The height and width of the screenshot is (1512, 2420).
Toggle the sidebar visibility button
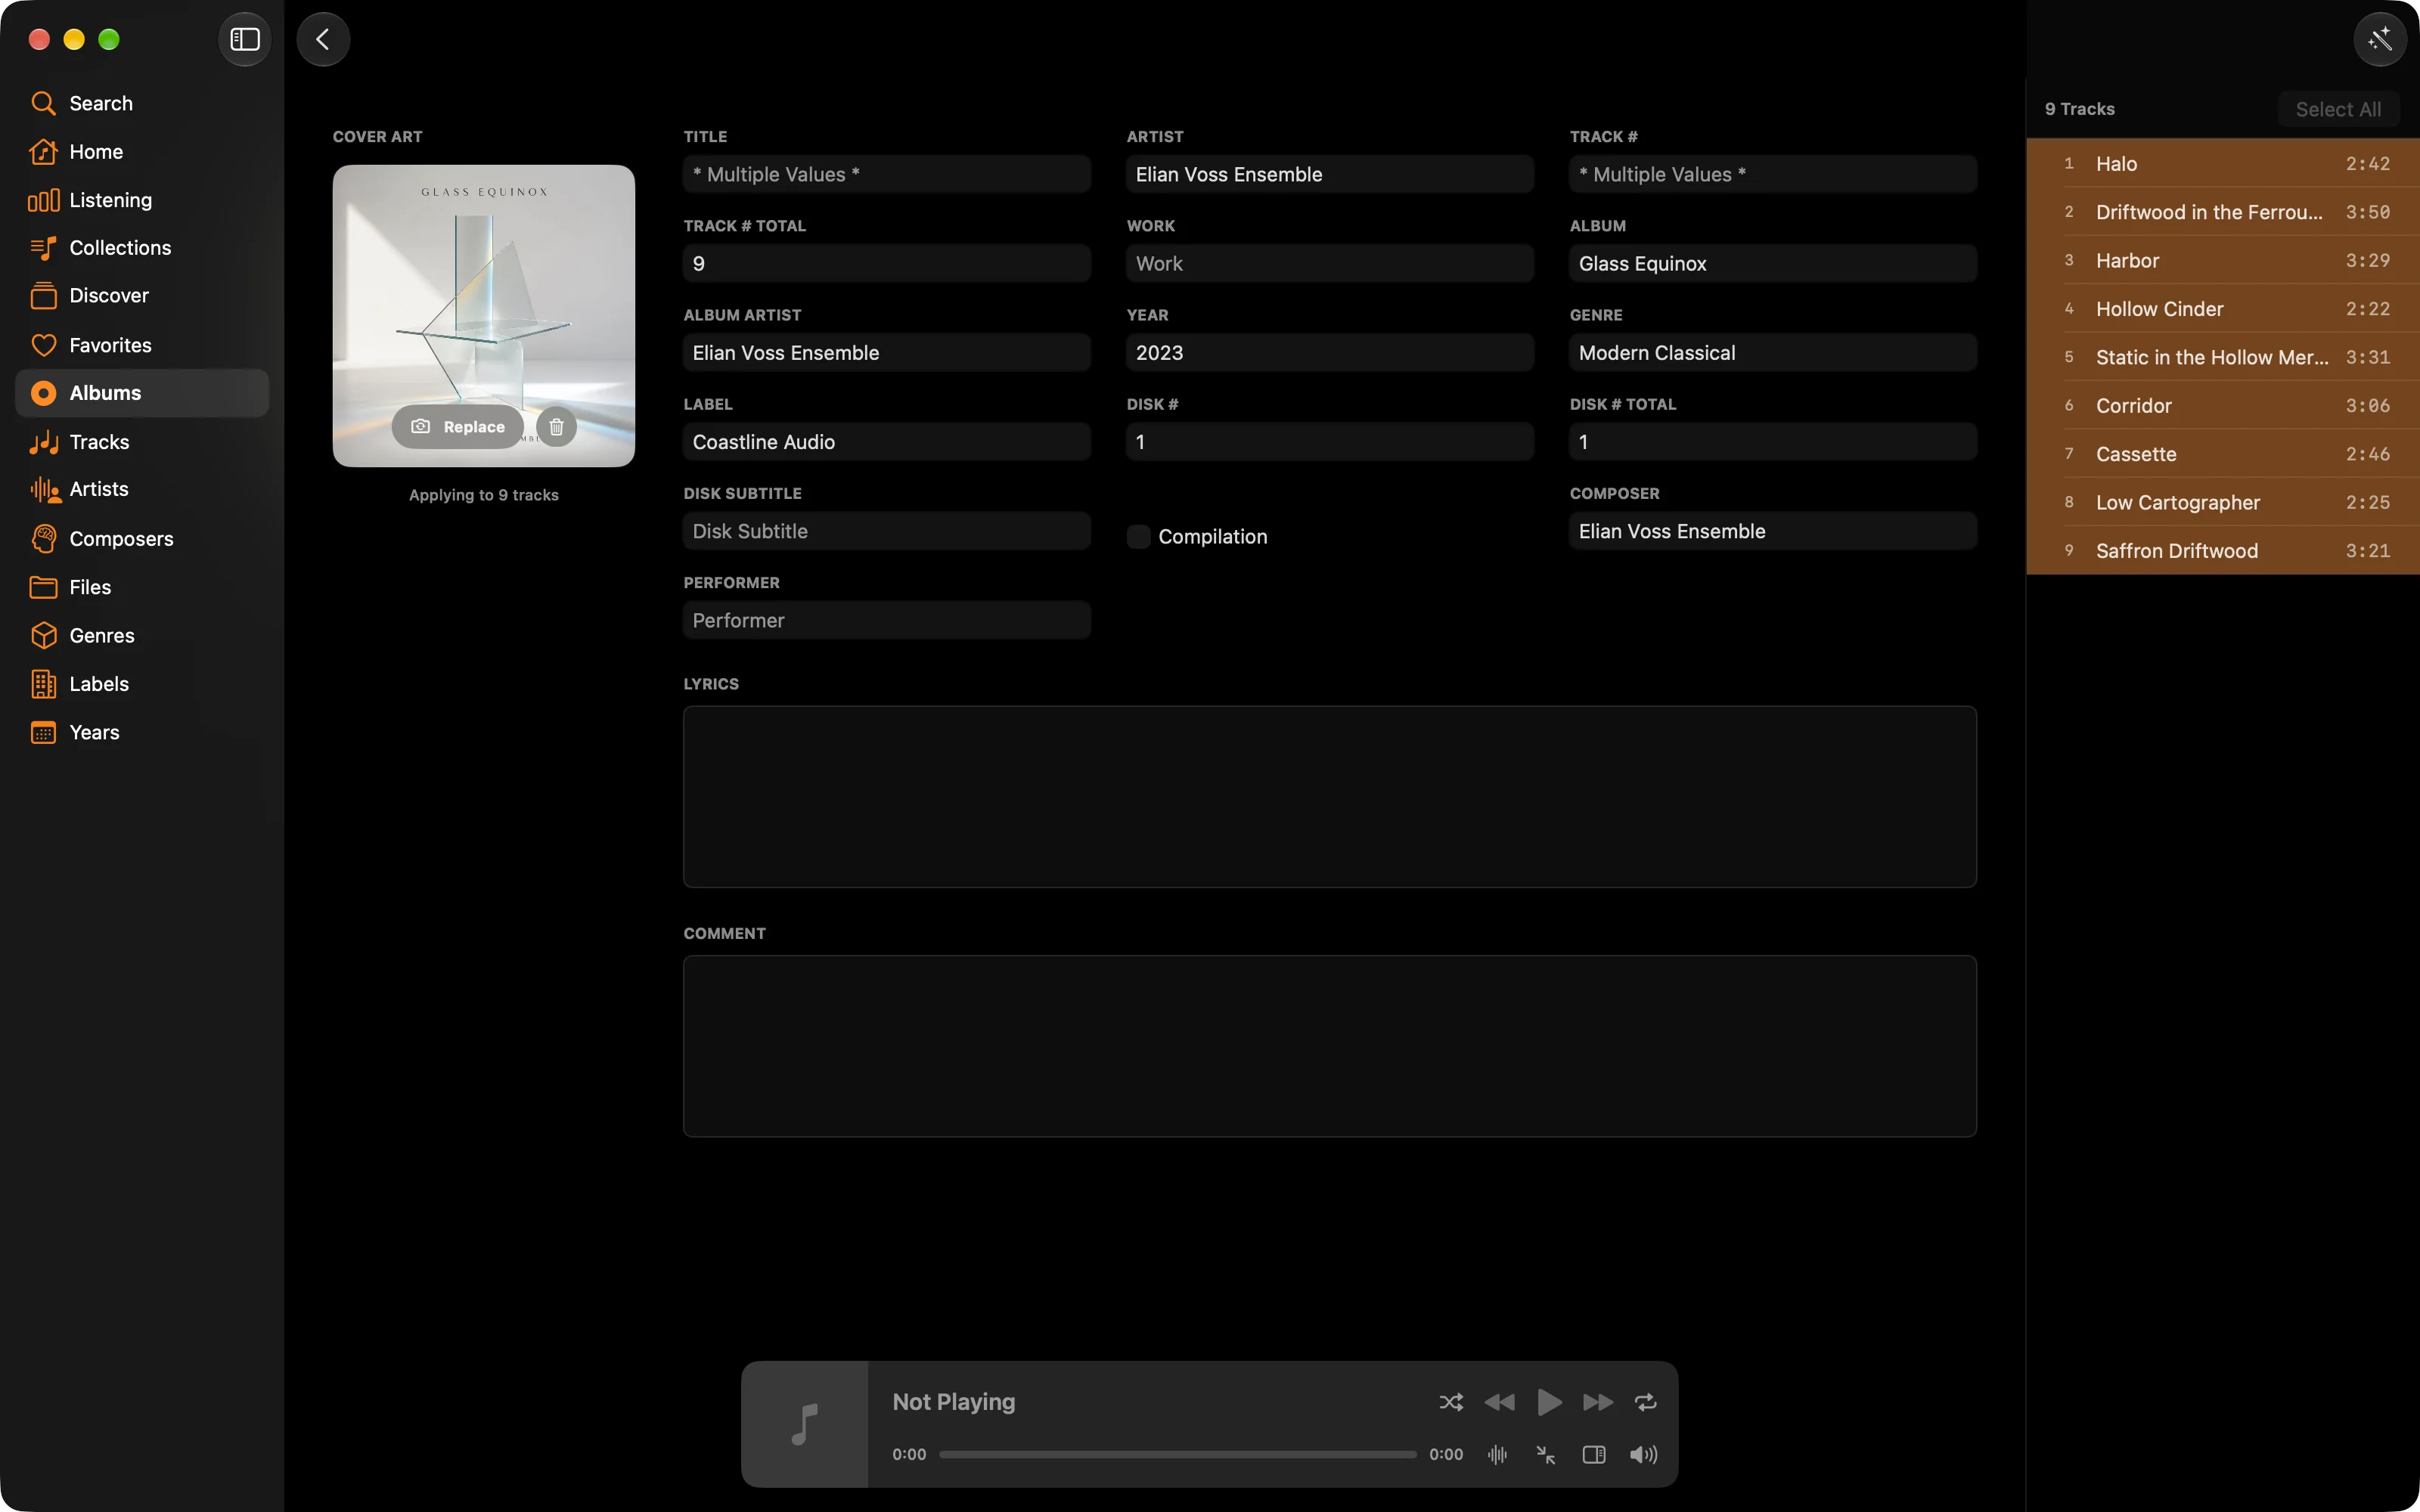tap(245, 39)
